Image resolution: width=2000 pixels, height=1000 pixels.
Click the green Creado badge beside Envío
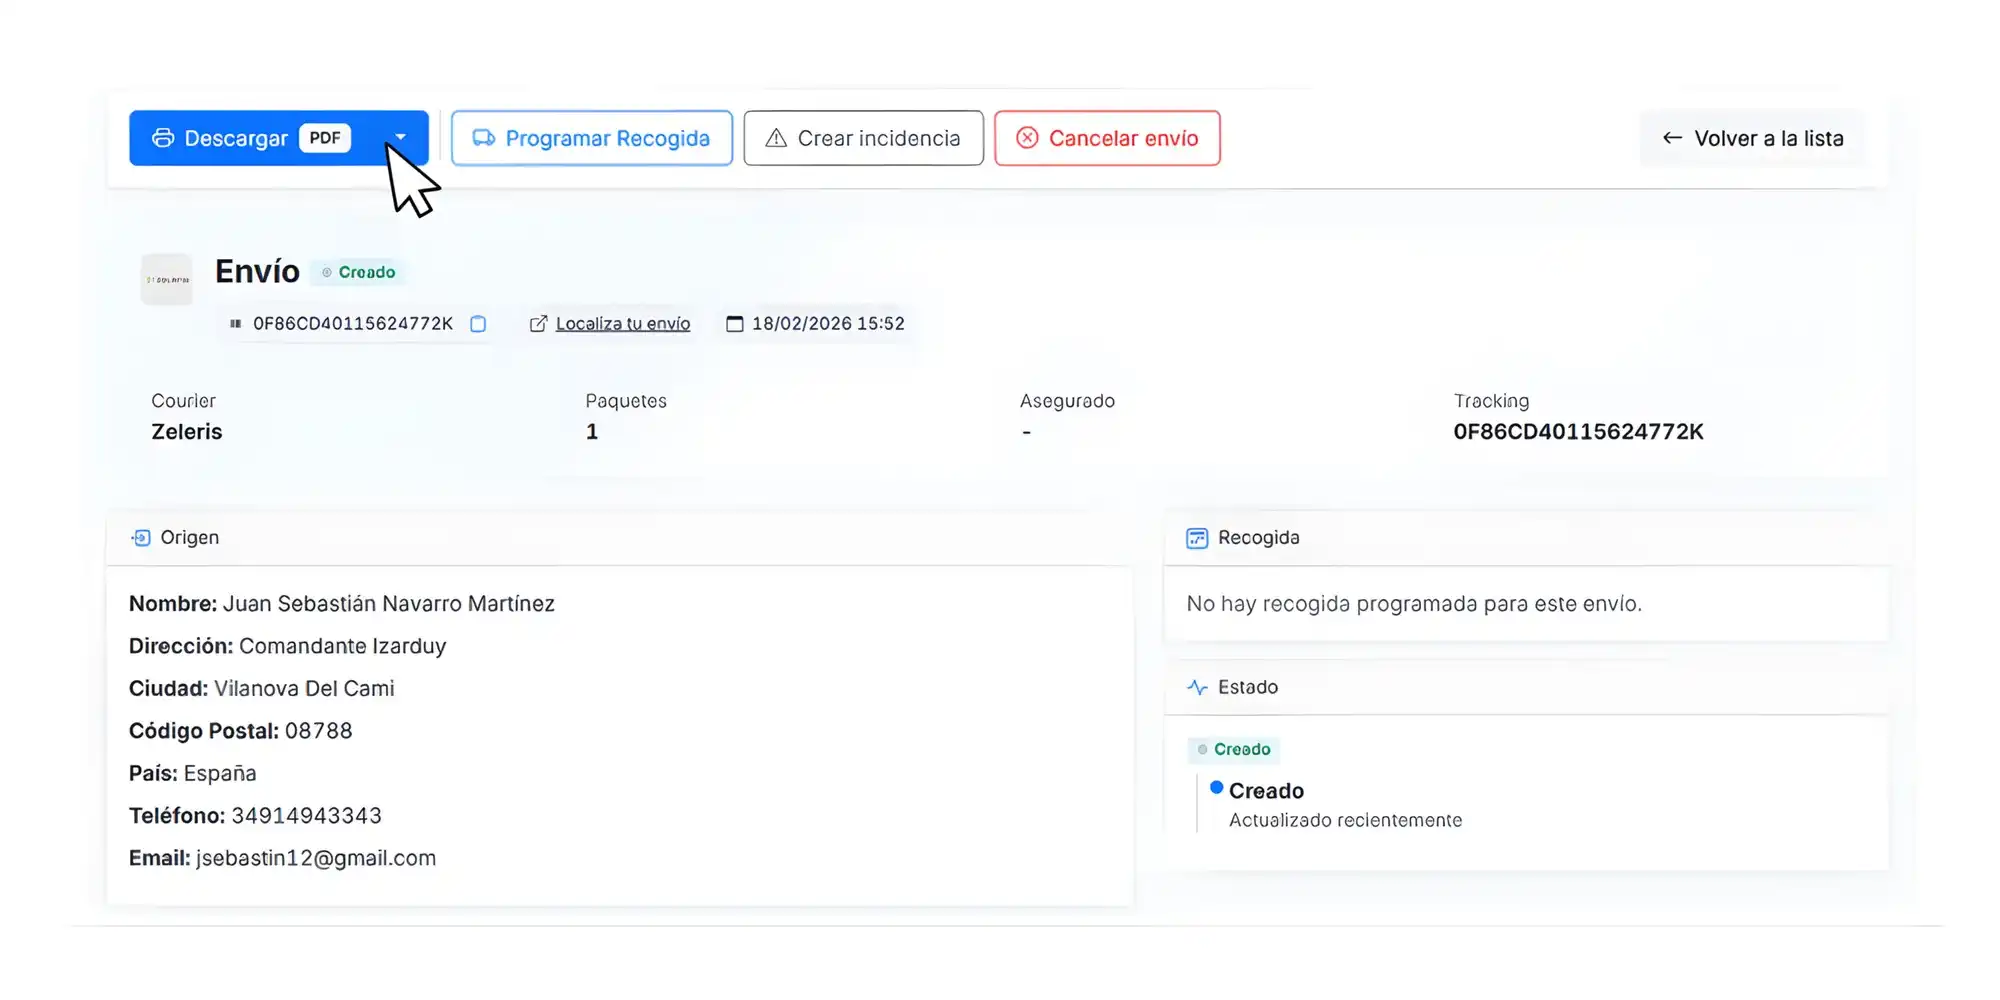click(358, 272)
